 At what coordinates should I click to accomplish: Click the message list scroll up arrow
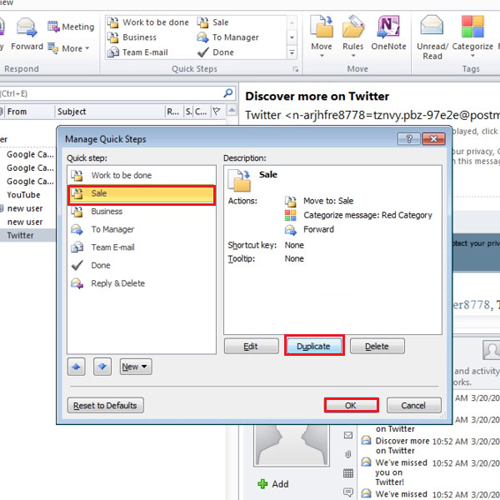coord(232,110)
